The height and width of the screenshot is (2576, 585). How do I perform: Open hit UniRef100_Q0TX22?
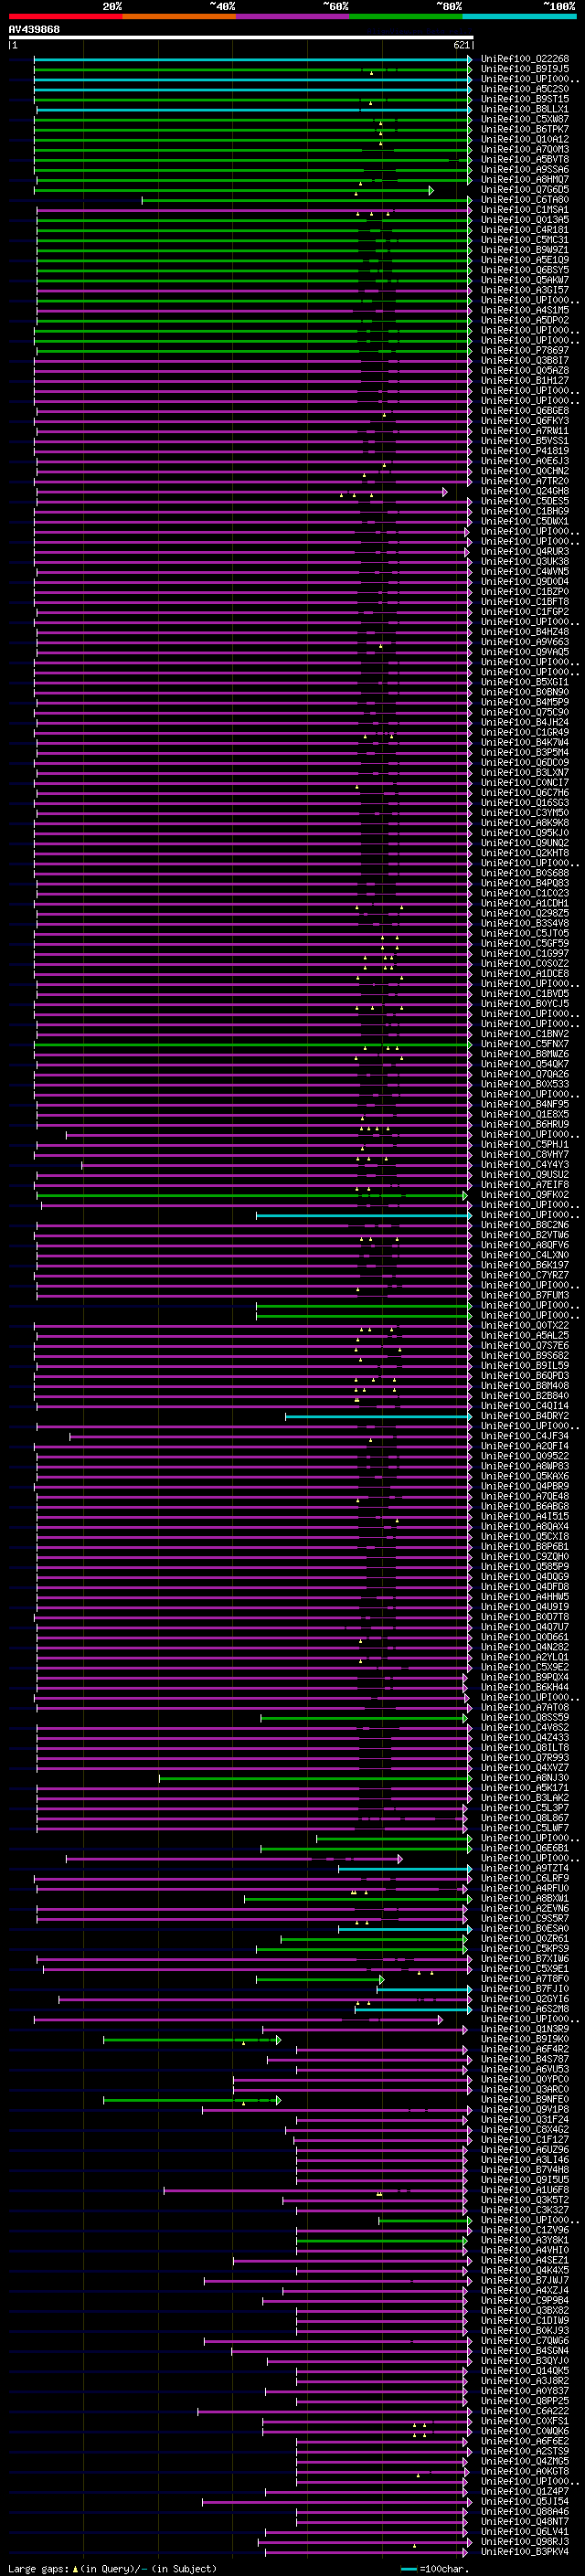(x=524, y=1325)
